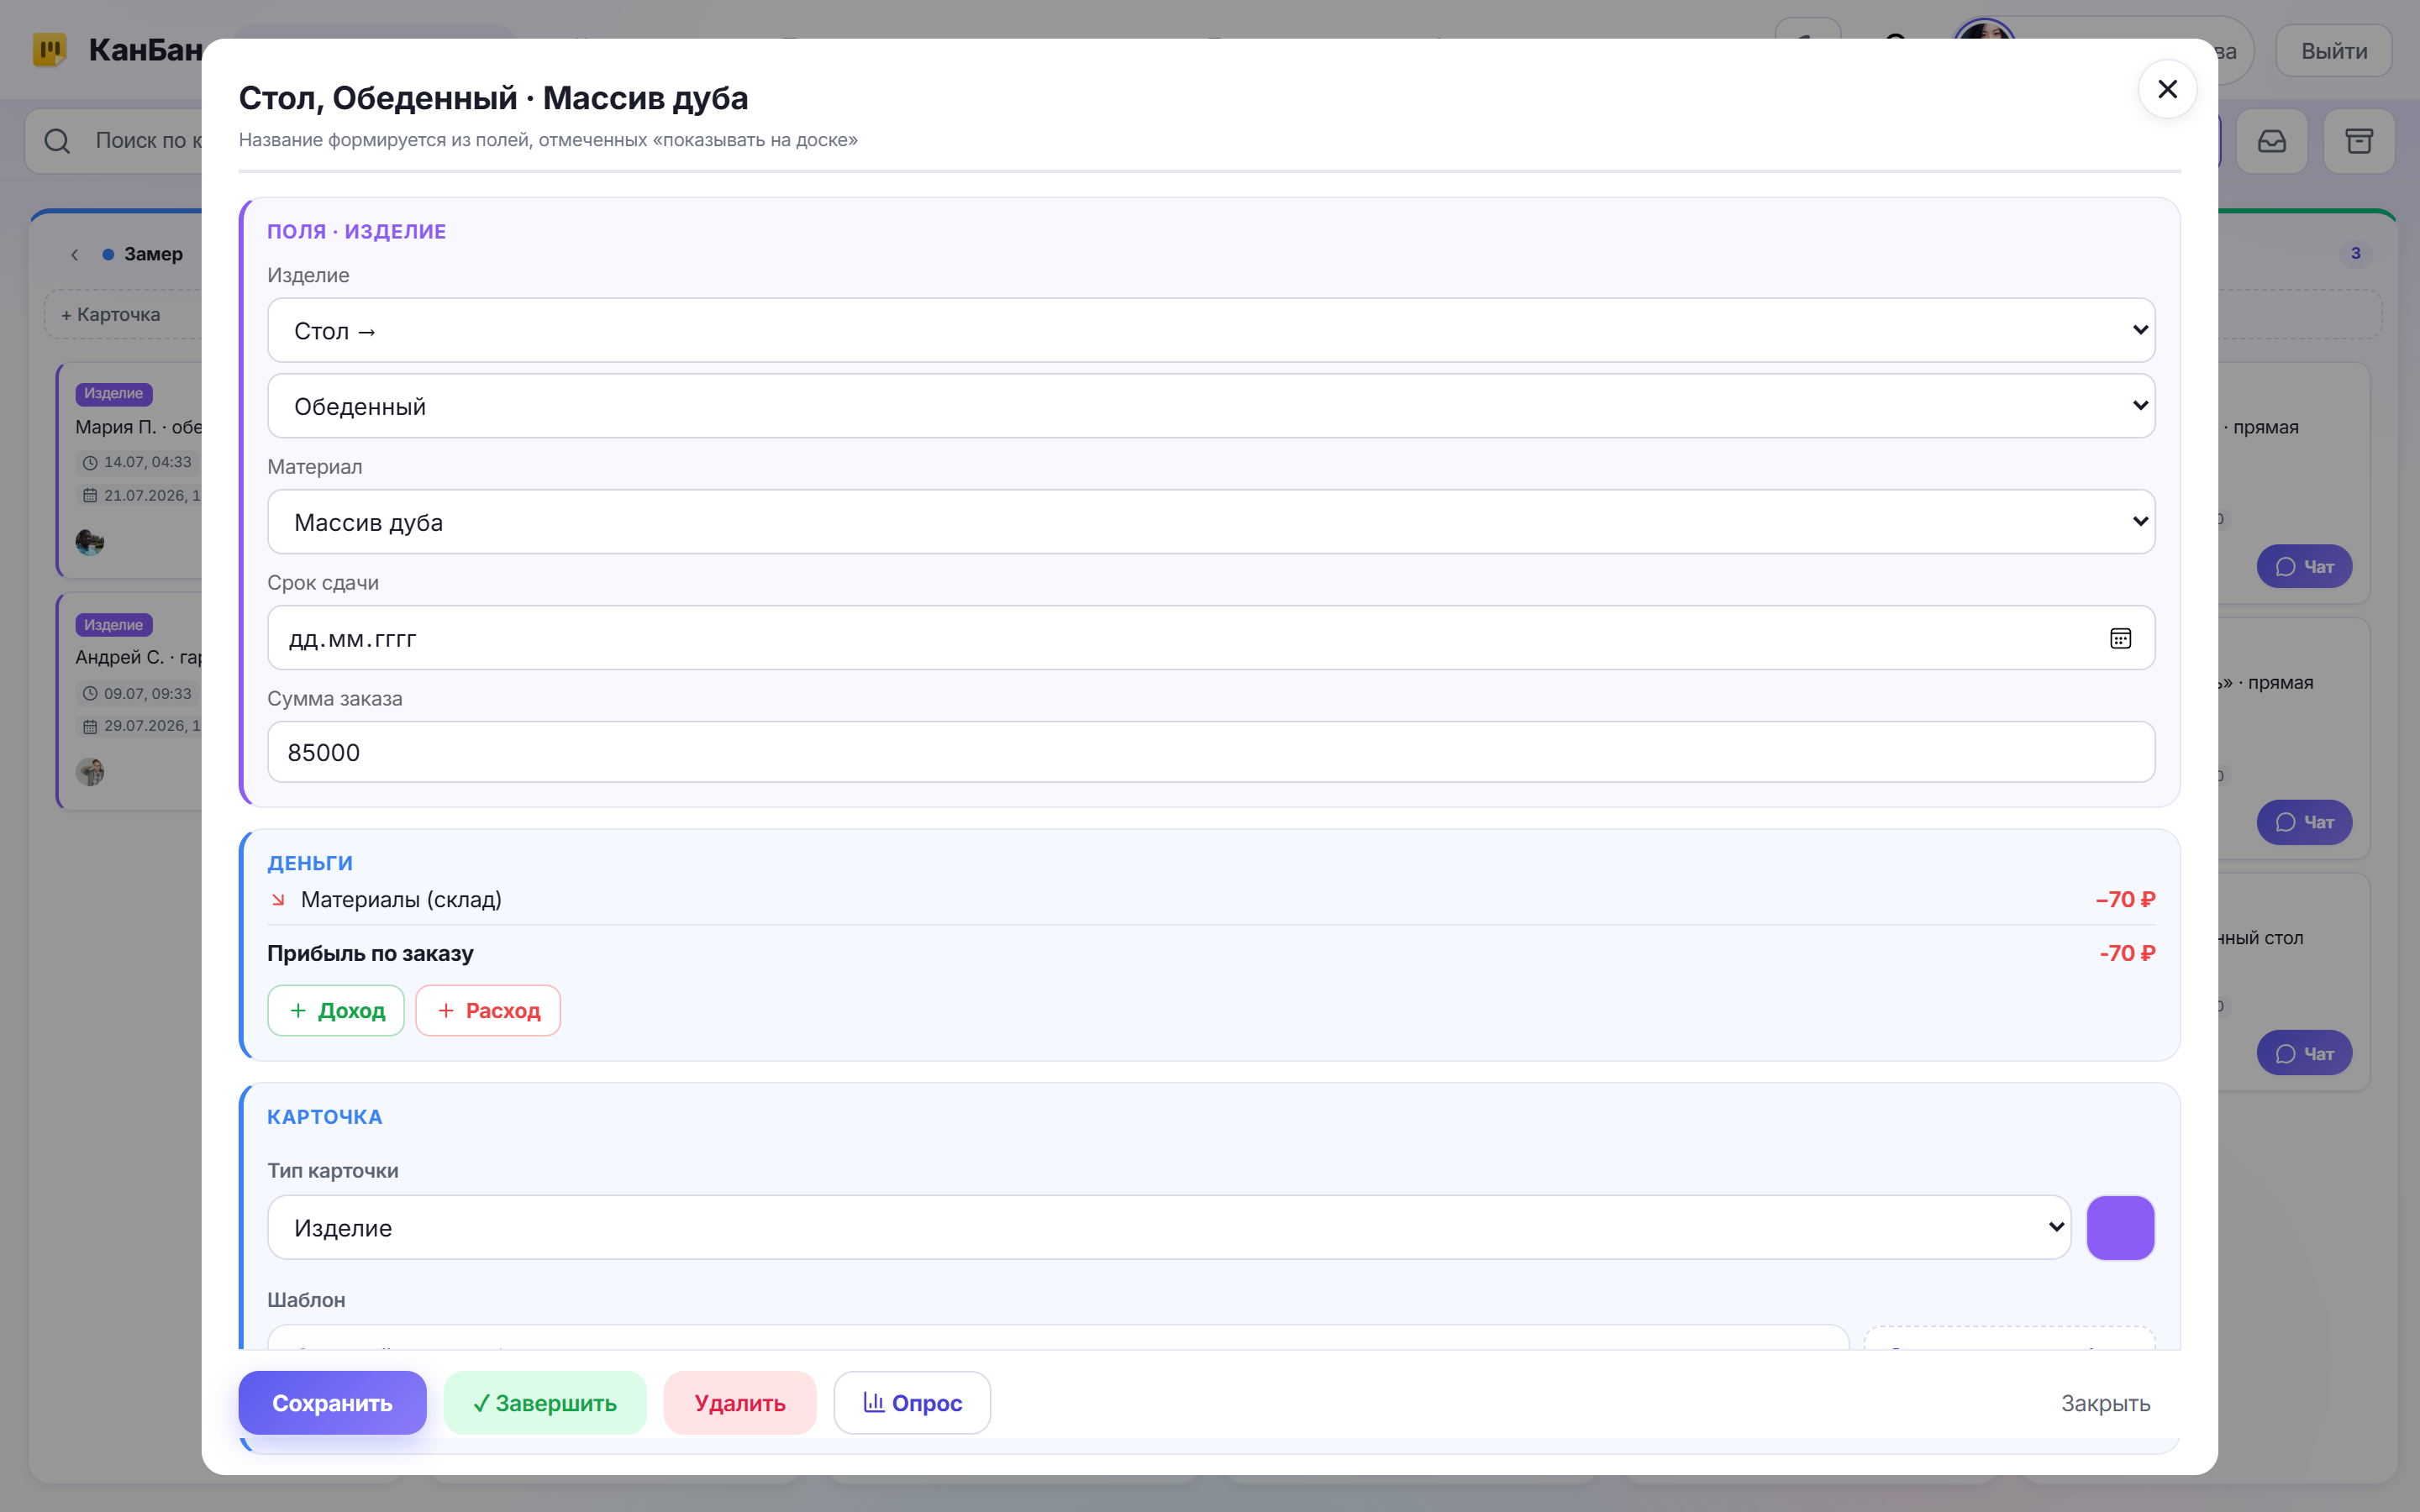The width and height of the screenshot is (2420, 1512).
Task: Click the Материалы (склад) expense row
Action: pyautogui.click(x=1210, y=900)
